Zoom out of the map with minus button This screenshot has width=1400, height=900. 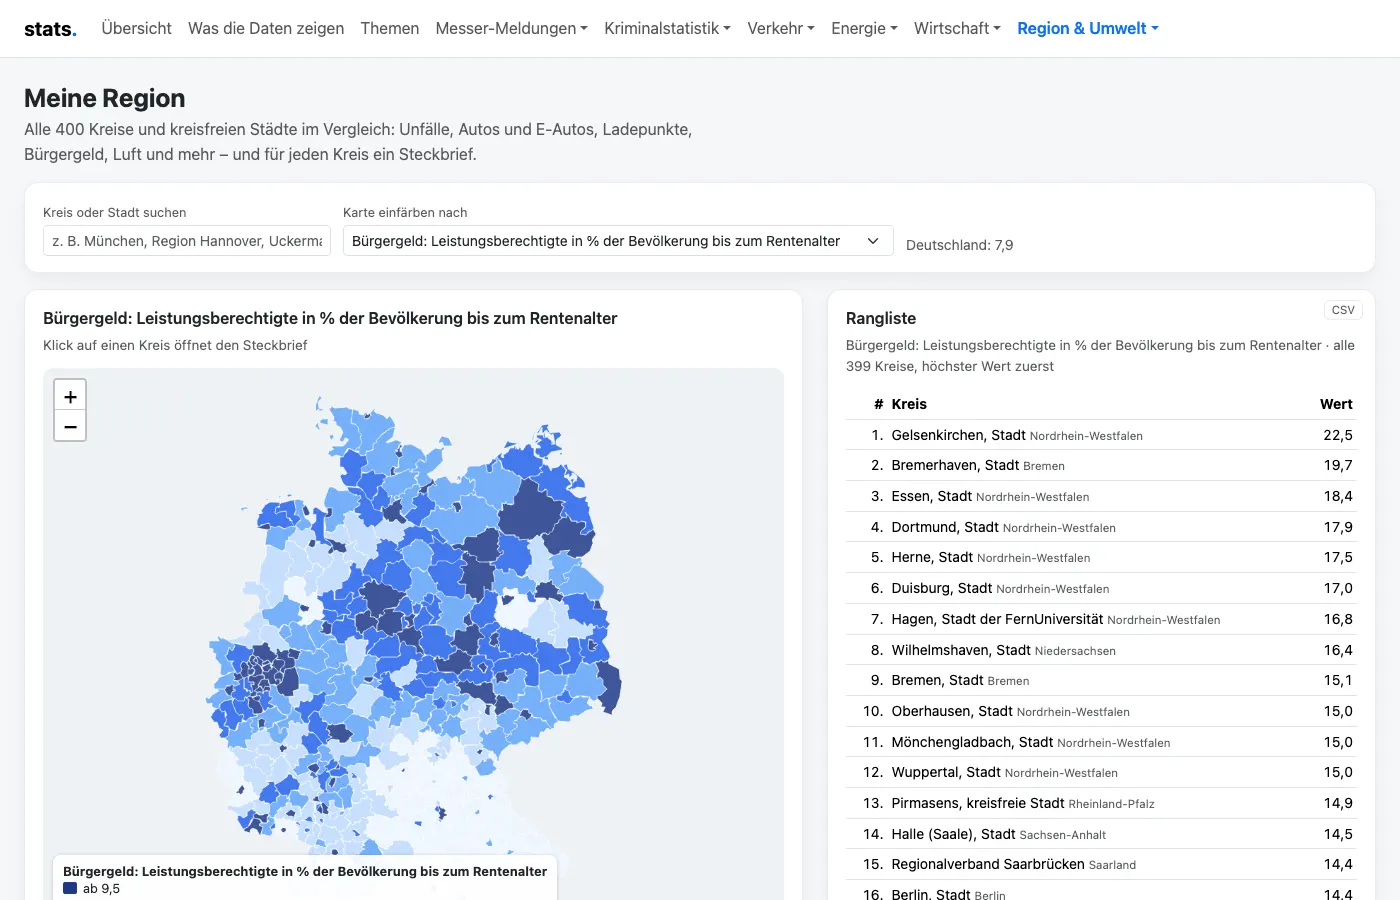tap(70, 426)
